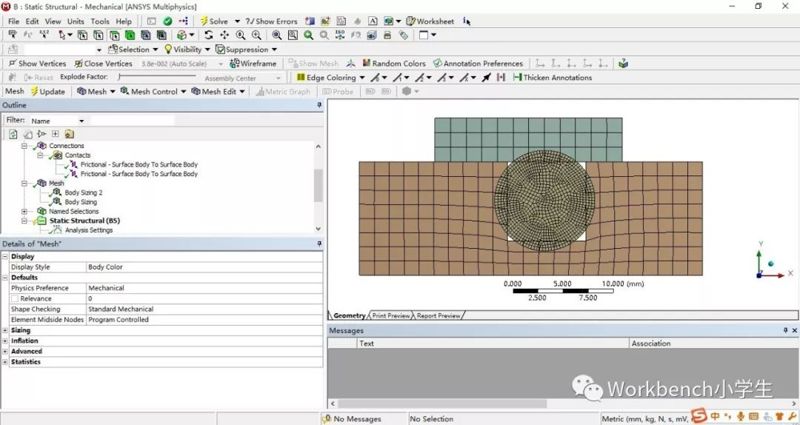Select the Vertex selection filter icon

(x=82, y=35)
